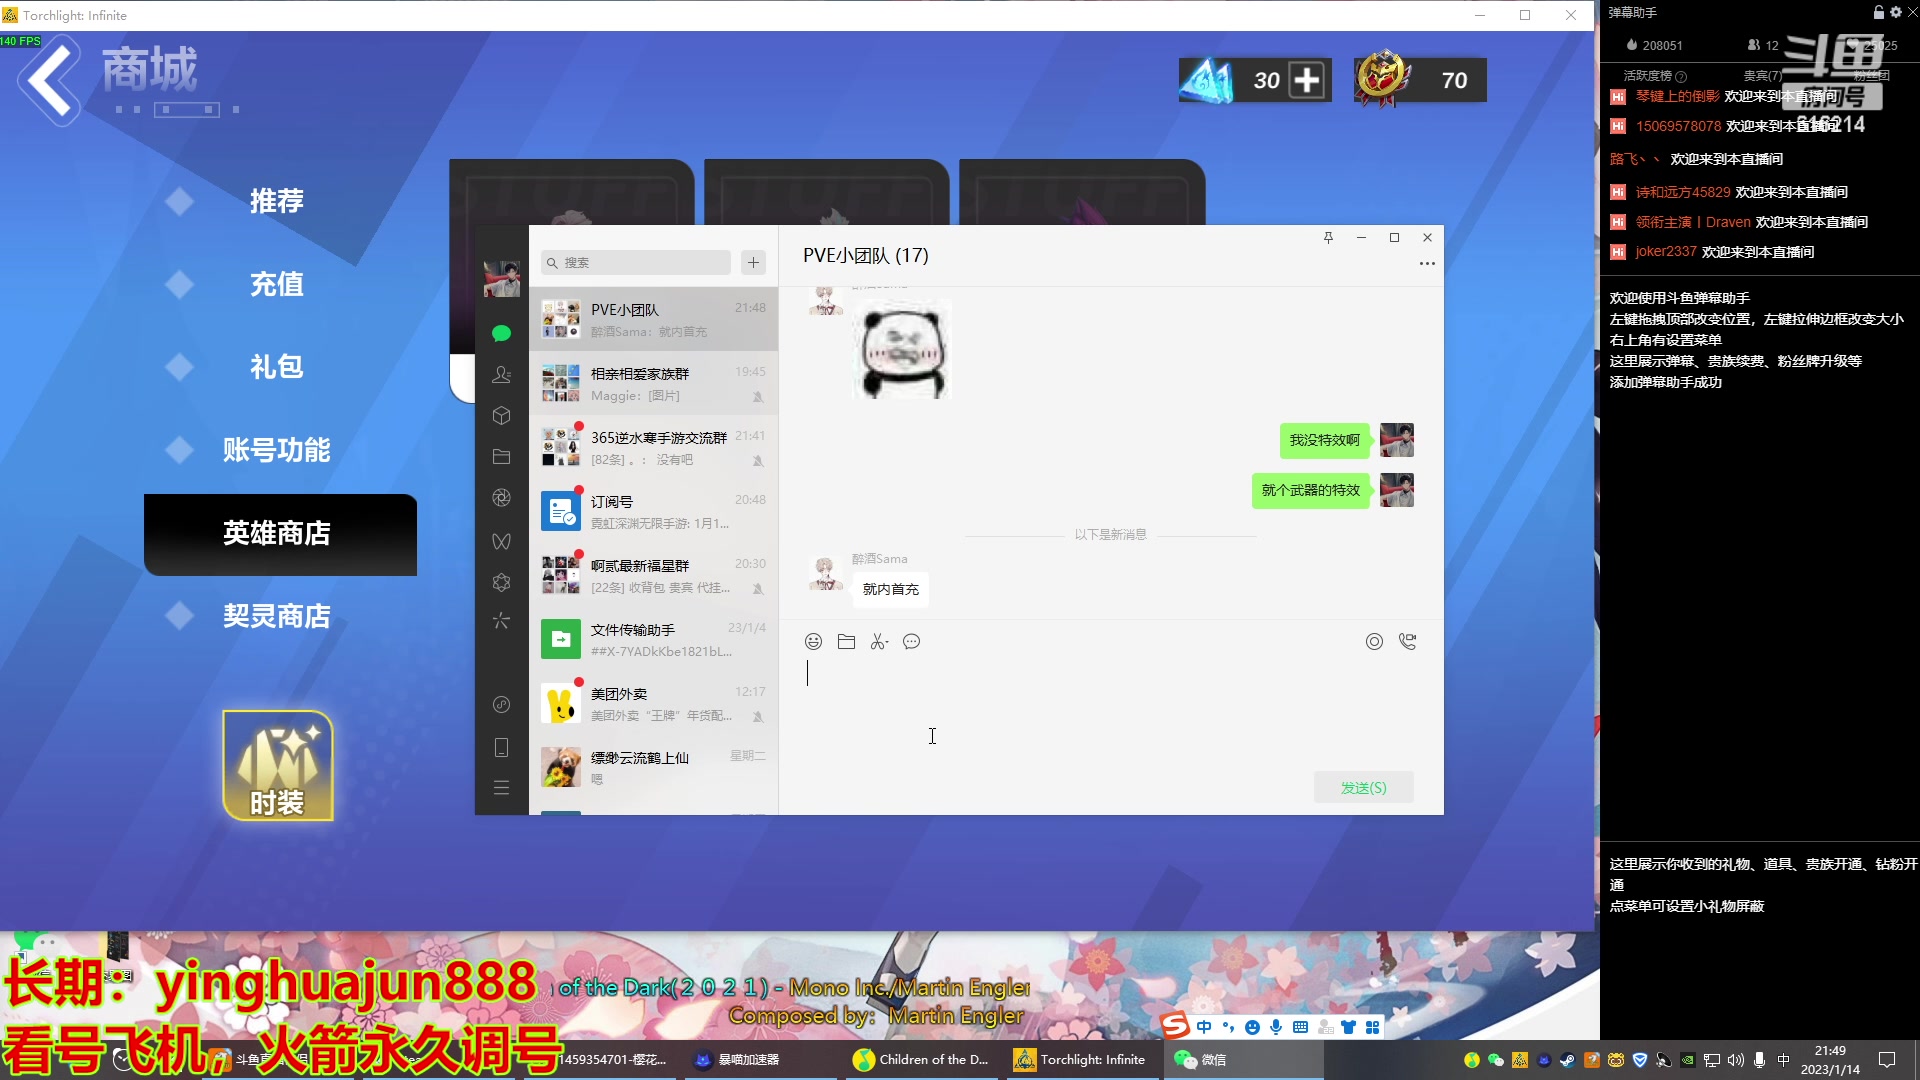This screenshot has width=1920, height=1080.
Task: Open WeChat favorites cube icon
Action: click(x=502, y=416)
